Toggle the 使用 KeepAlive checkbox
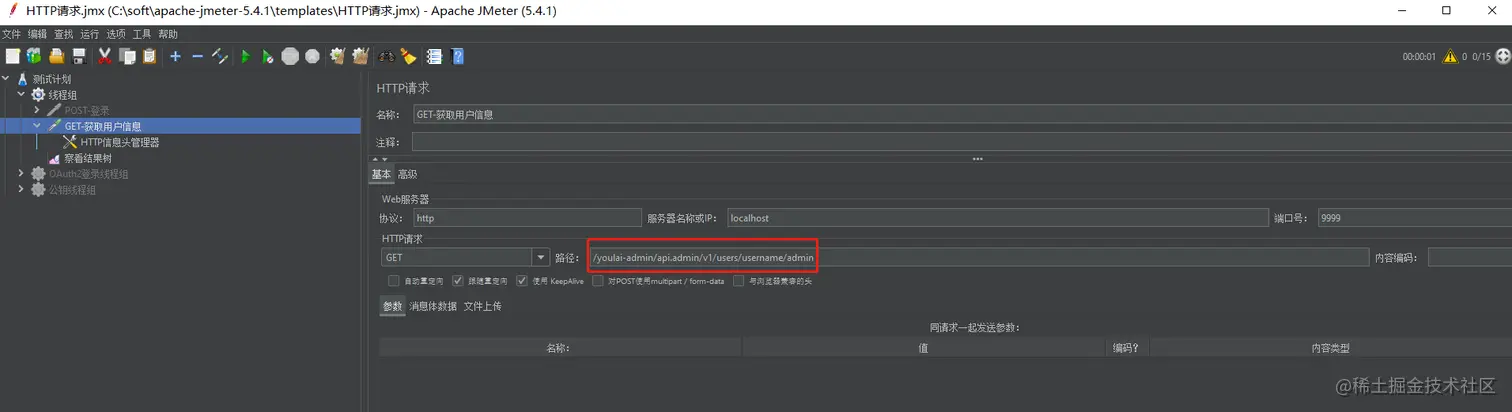The image size is (1512, 412). point(522,281)
